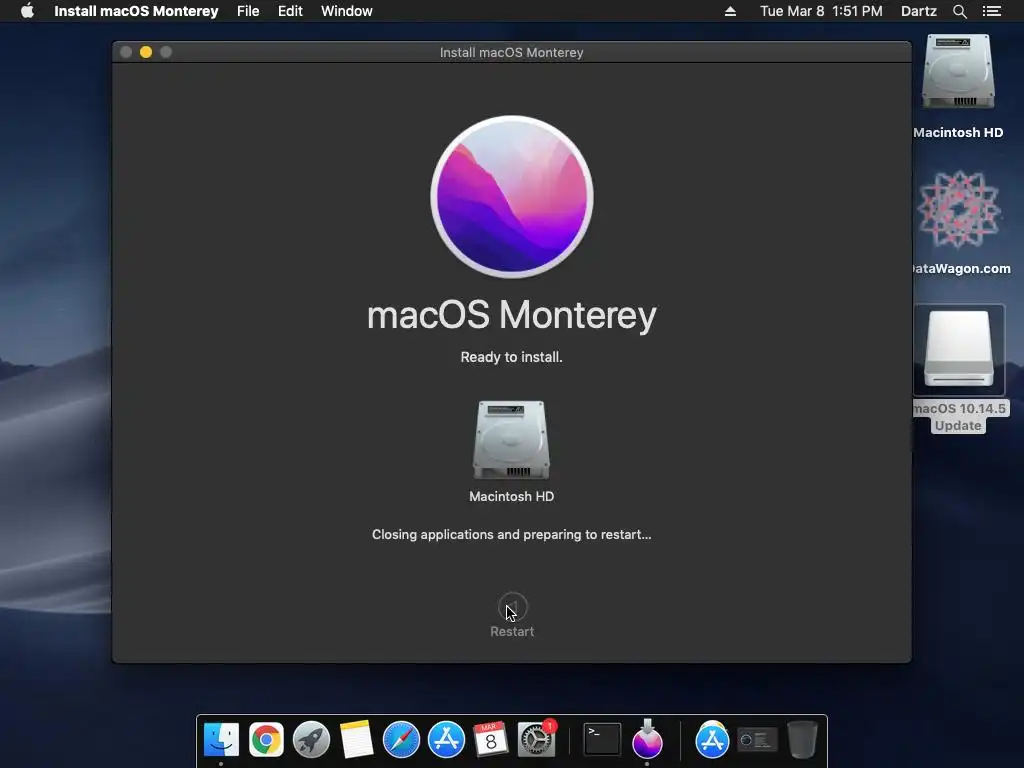Open System Preferences with badge
1024x768 pixels.
coord(536,739)
